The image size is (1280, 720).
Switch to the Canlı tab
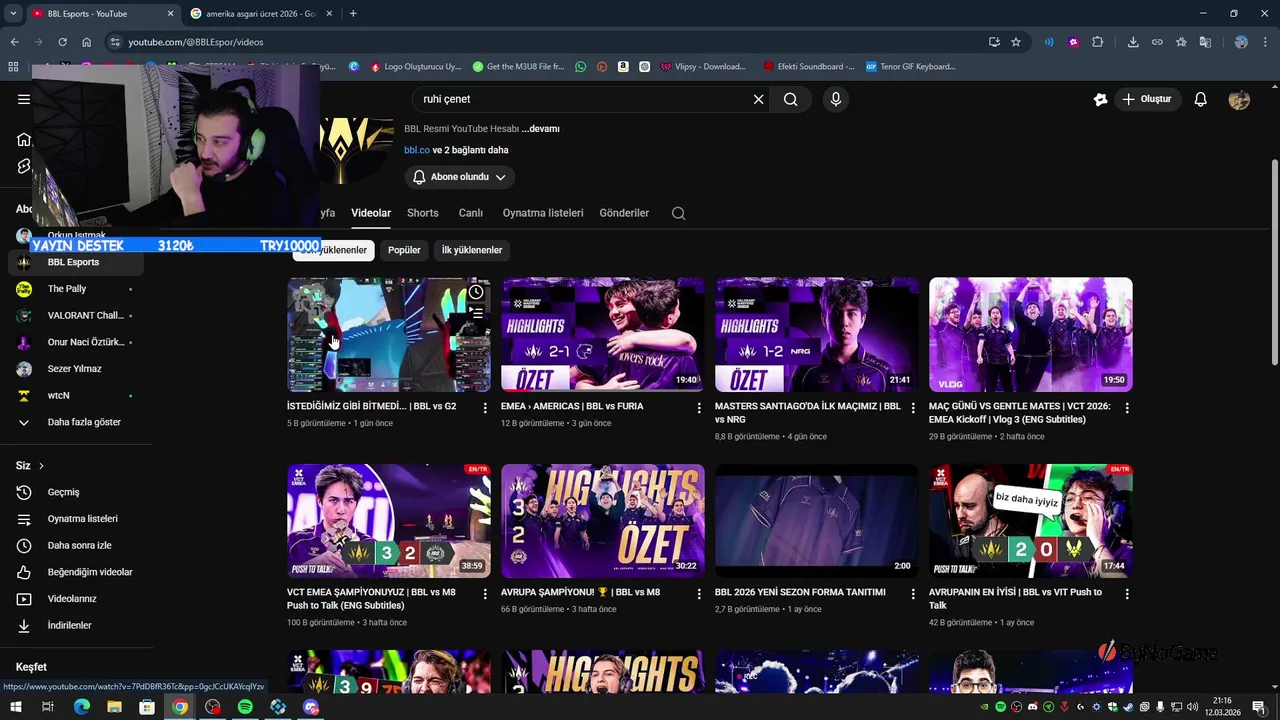[471, 213]
